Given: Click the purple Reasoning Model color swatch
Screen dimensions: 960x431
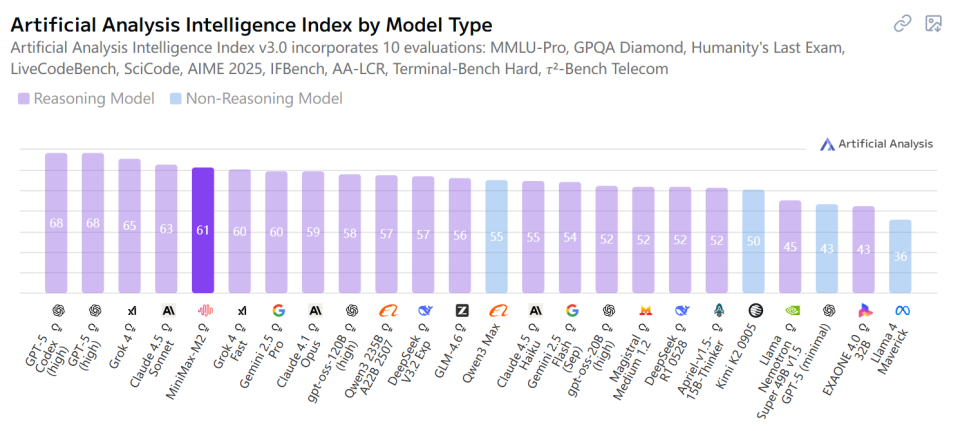Looking at the screenshot, I should 24,98.
